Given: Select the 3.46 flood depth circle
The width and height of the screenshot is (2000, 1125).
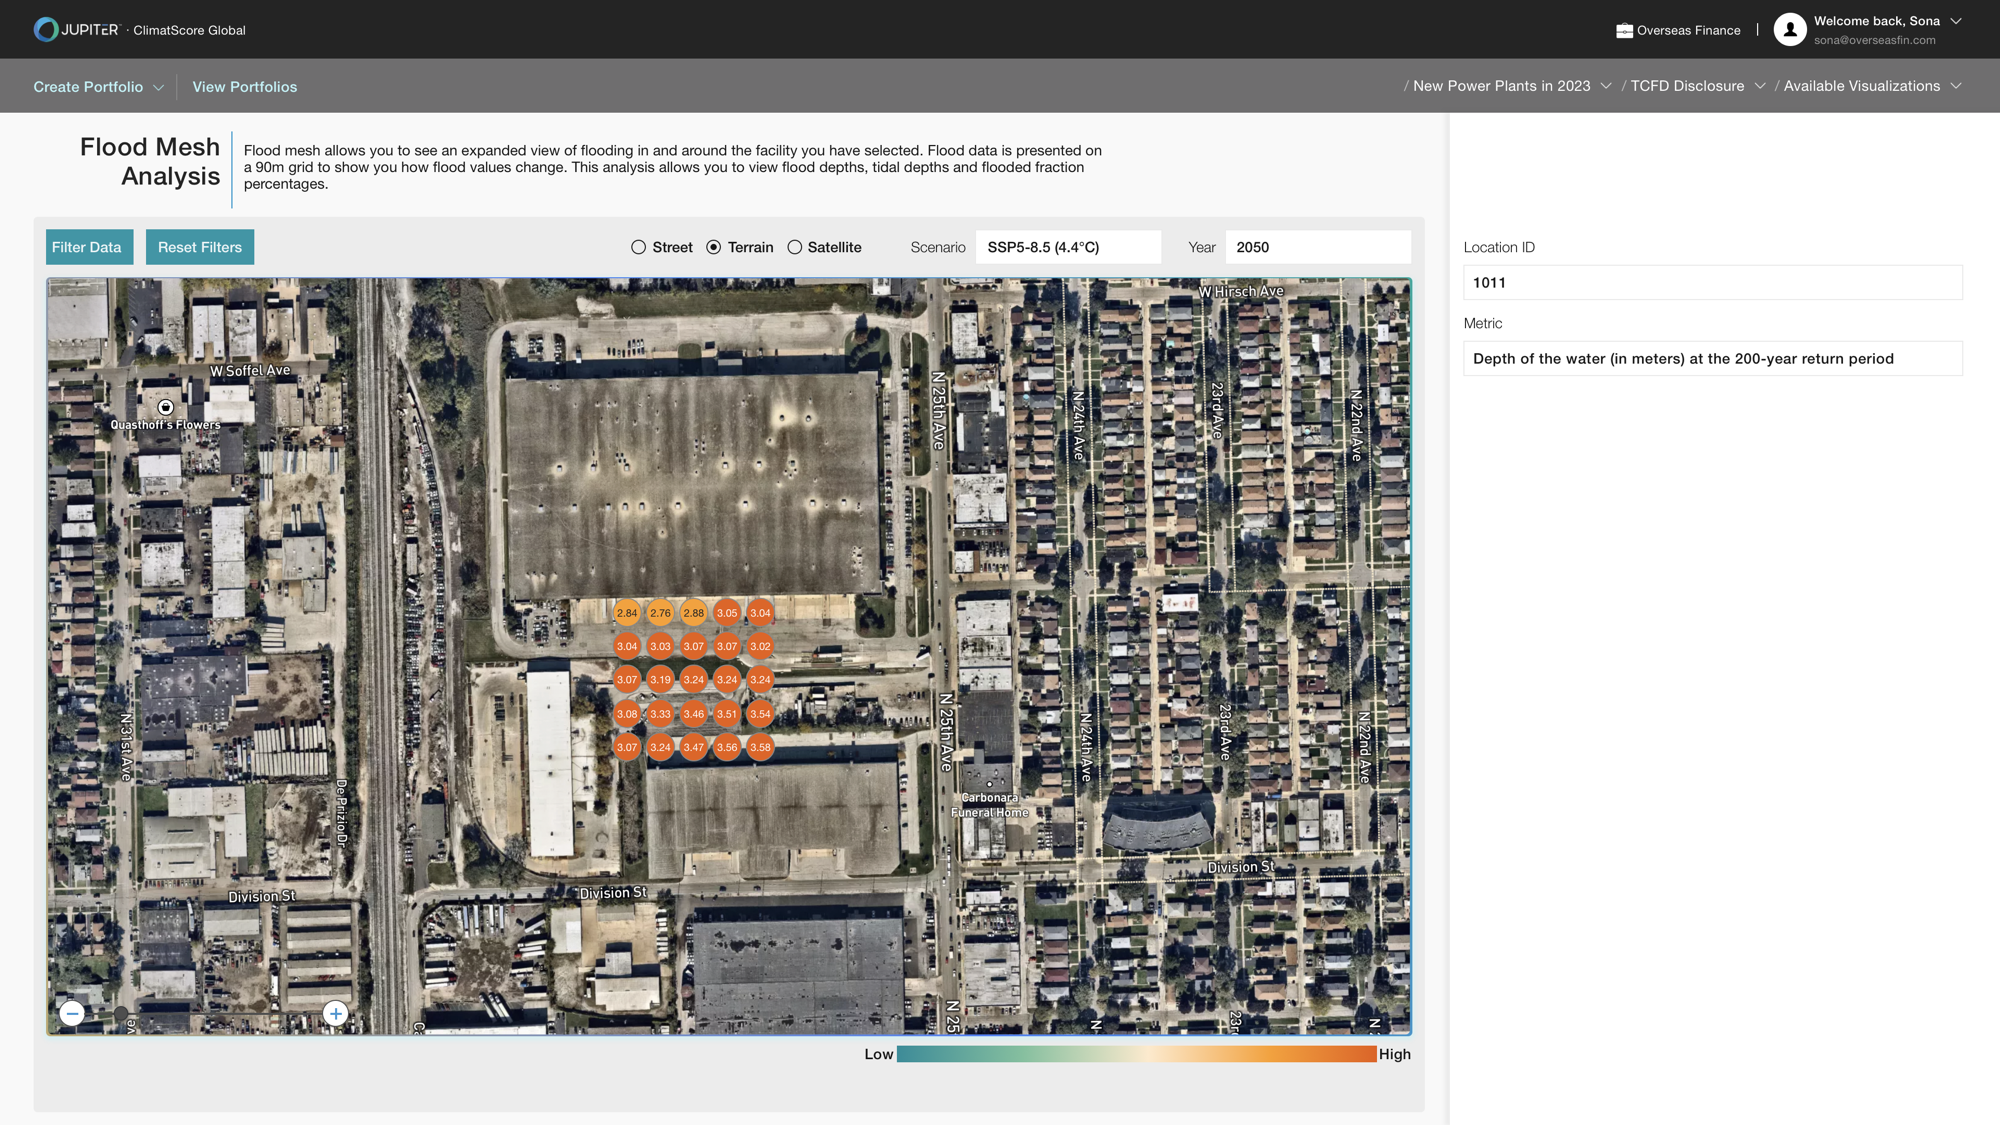Looking at the screenshot, I should pyautogui.click(x=694, y=714).
